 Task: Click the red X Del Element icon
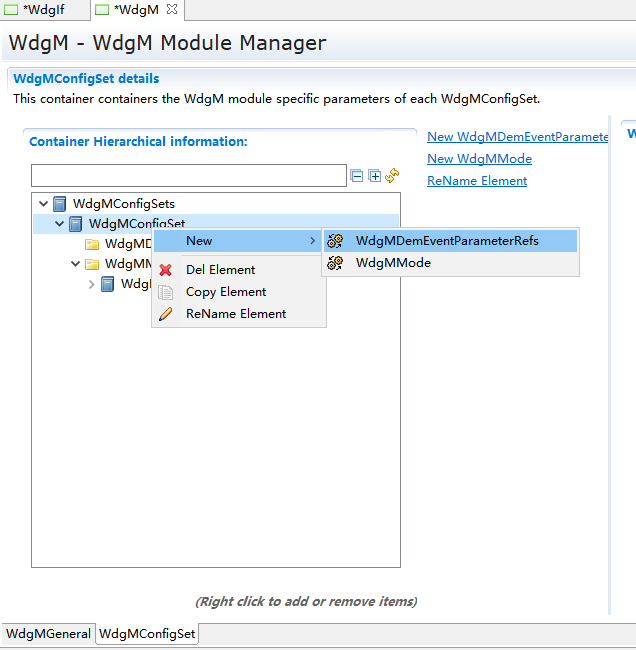[166, 270]
